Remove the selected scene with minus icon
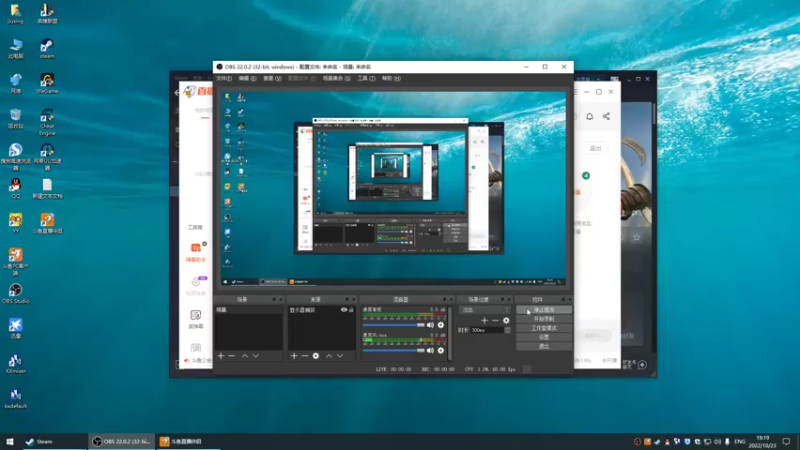The width and height of the screenshot is (800, 450). 232,356
